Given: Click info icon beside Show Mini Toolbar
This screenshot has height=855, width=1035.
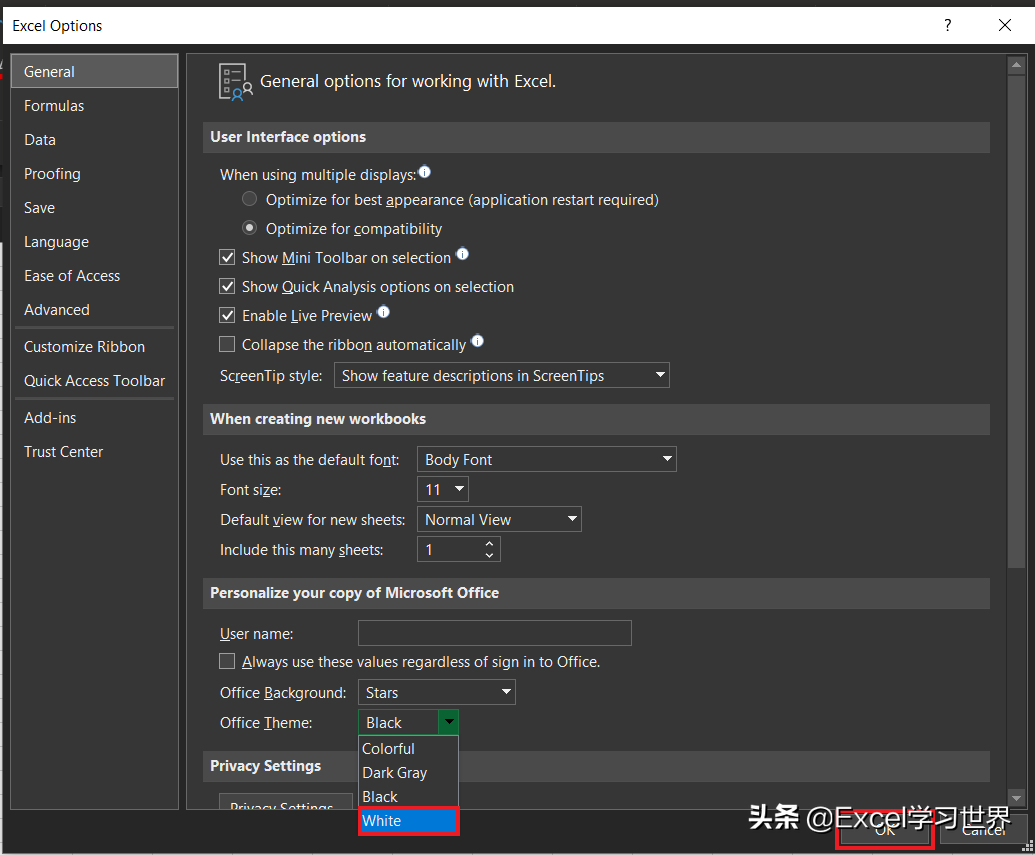Looking at the screenshot, I should pos(463,254).
